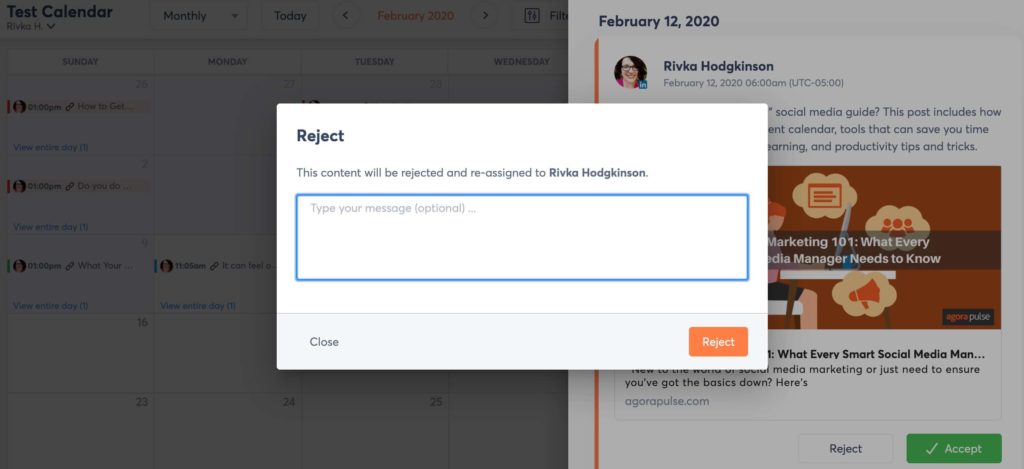Expand the Rivka H. user dropdown
Image resolution: width=1024 pixels, height=469 pixels.
pyautogui.click(x=31, y=27)
